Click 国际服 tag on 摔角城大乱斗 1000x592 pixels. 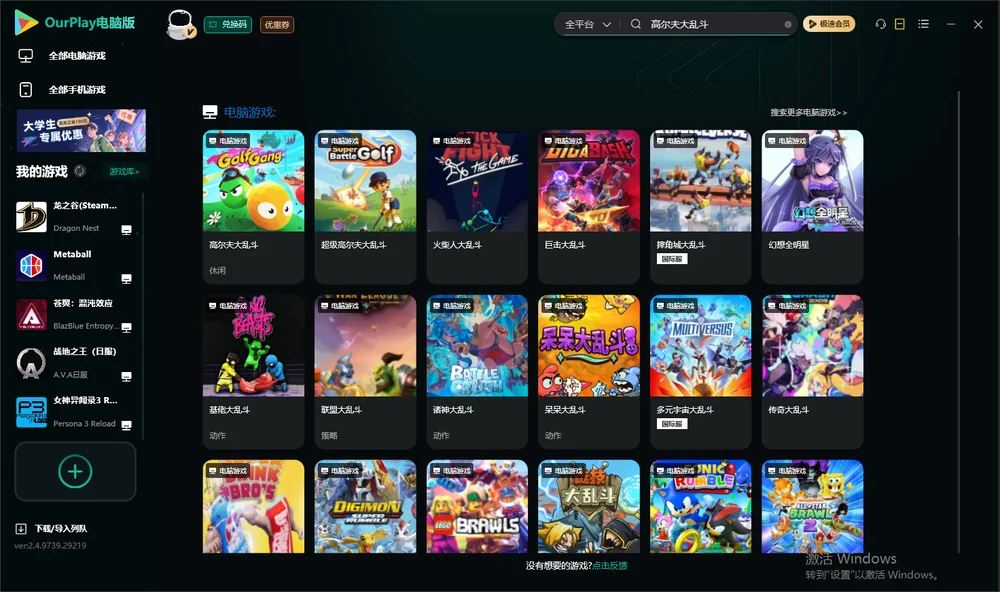click(x=672, y=259)
